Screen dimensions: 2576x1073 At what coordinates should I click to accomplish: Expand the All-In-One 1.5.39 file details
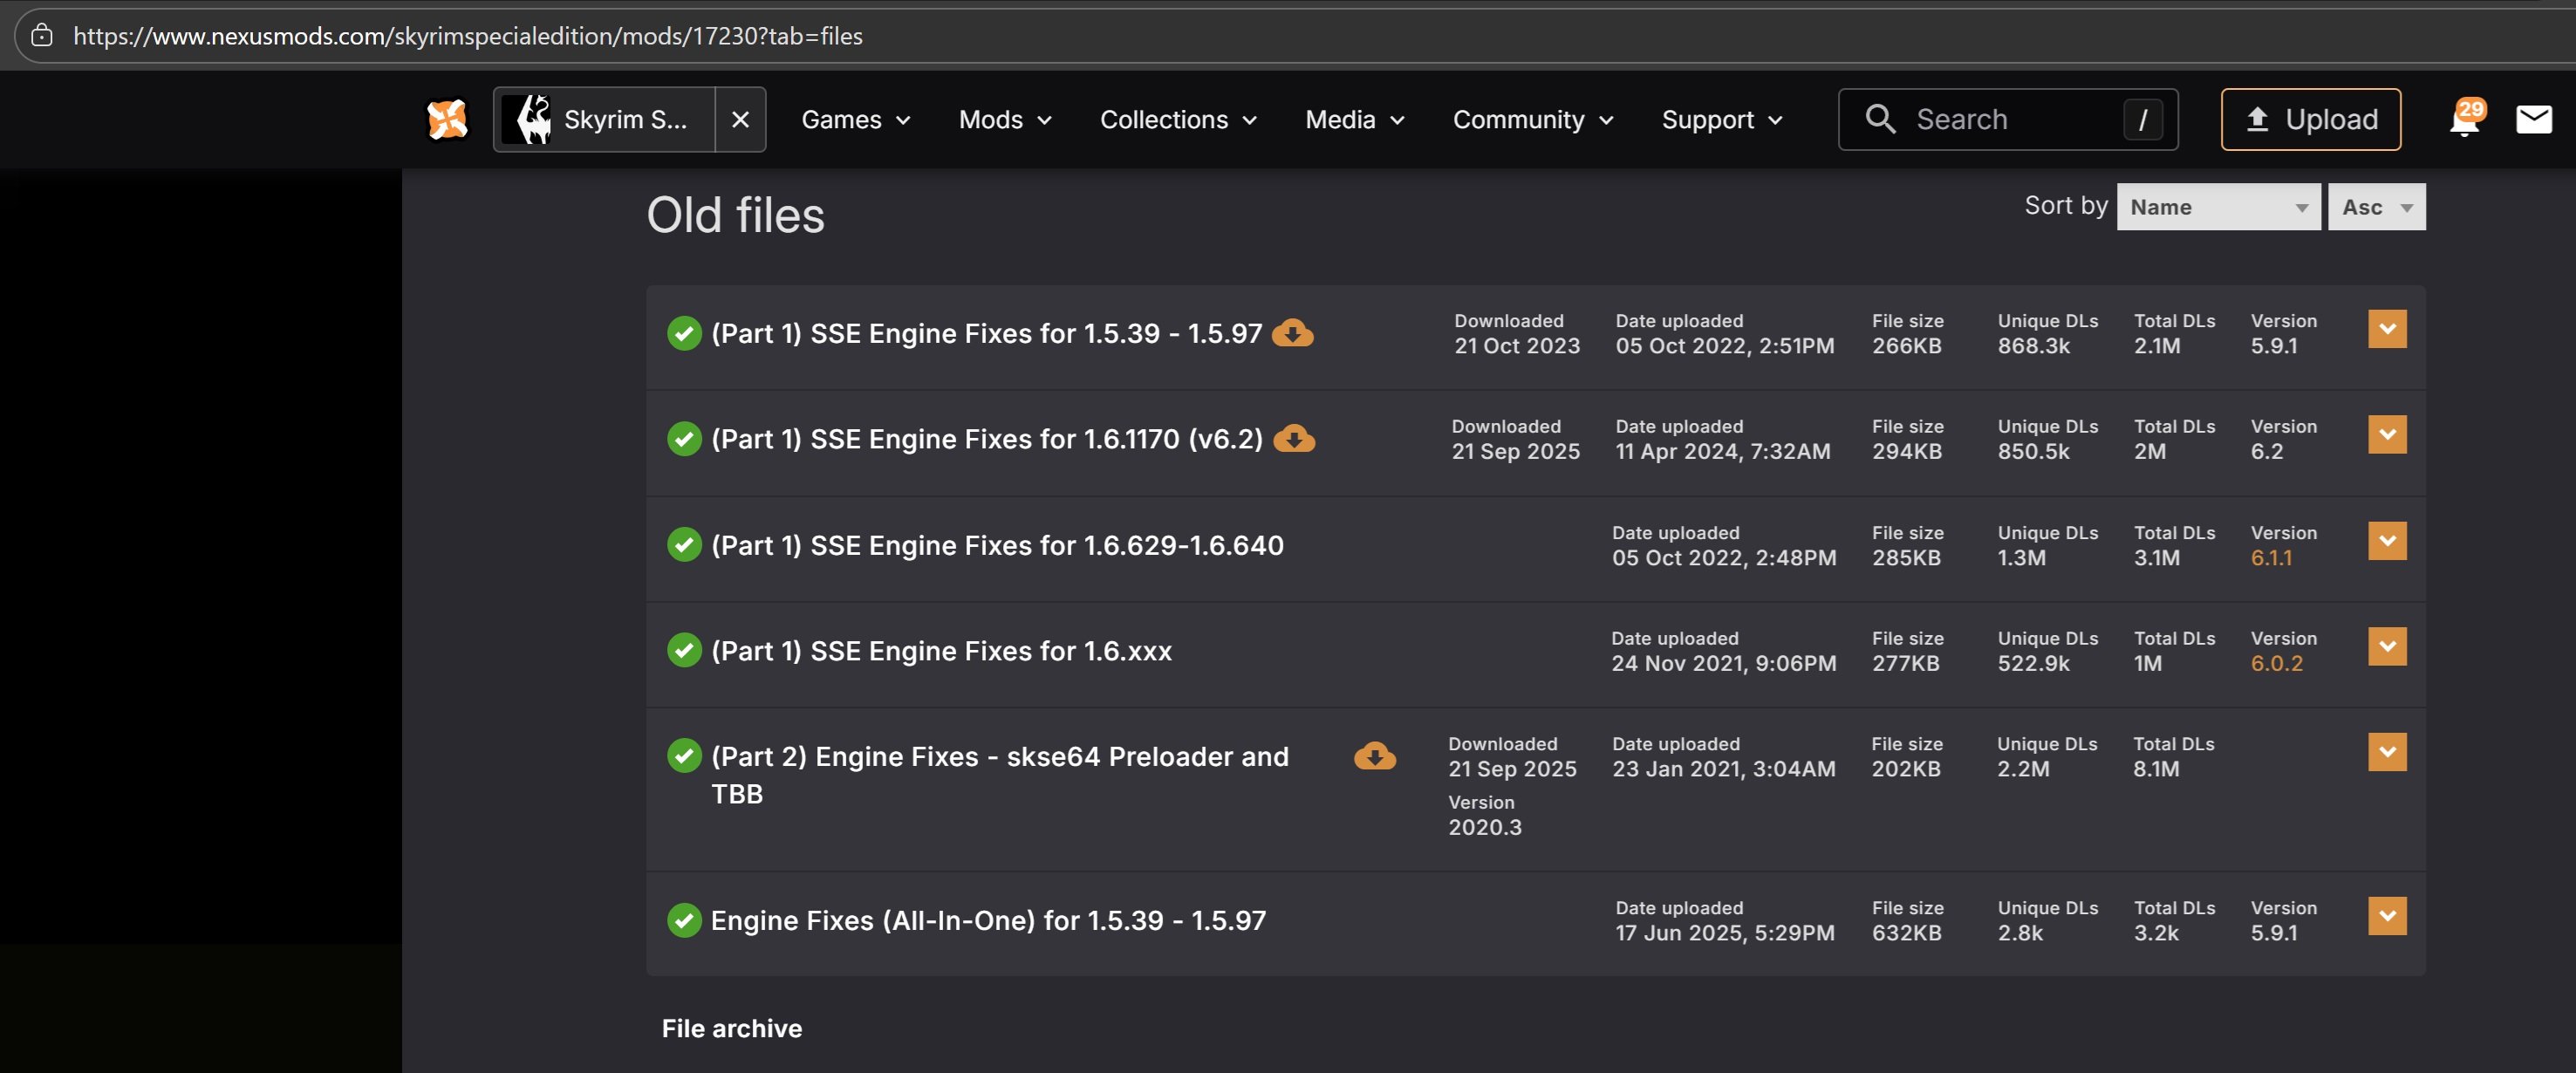pos(2386,916)
